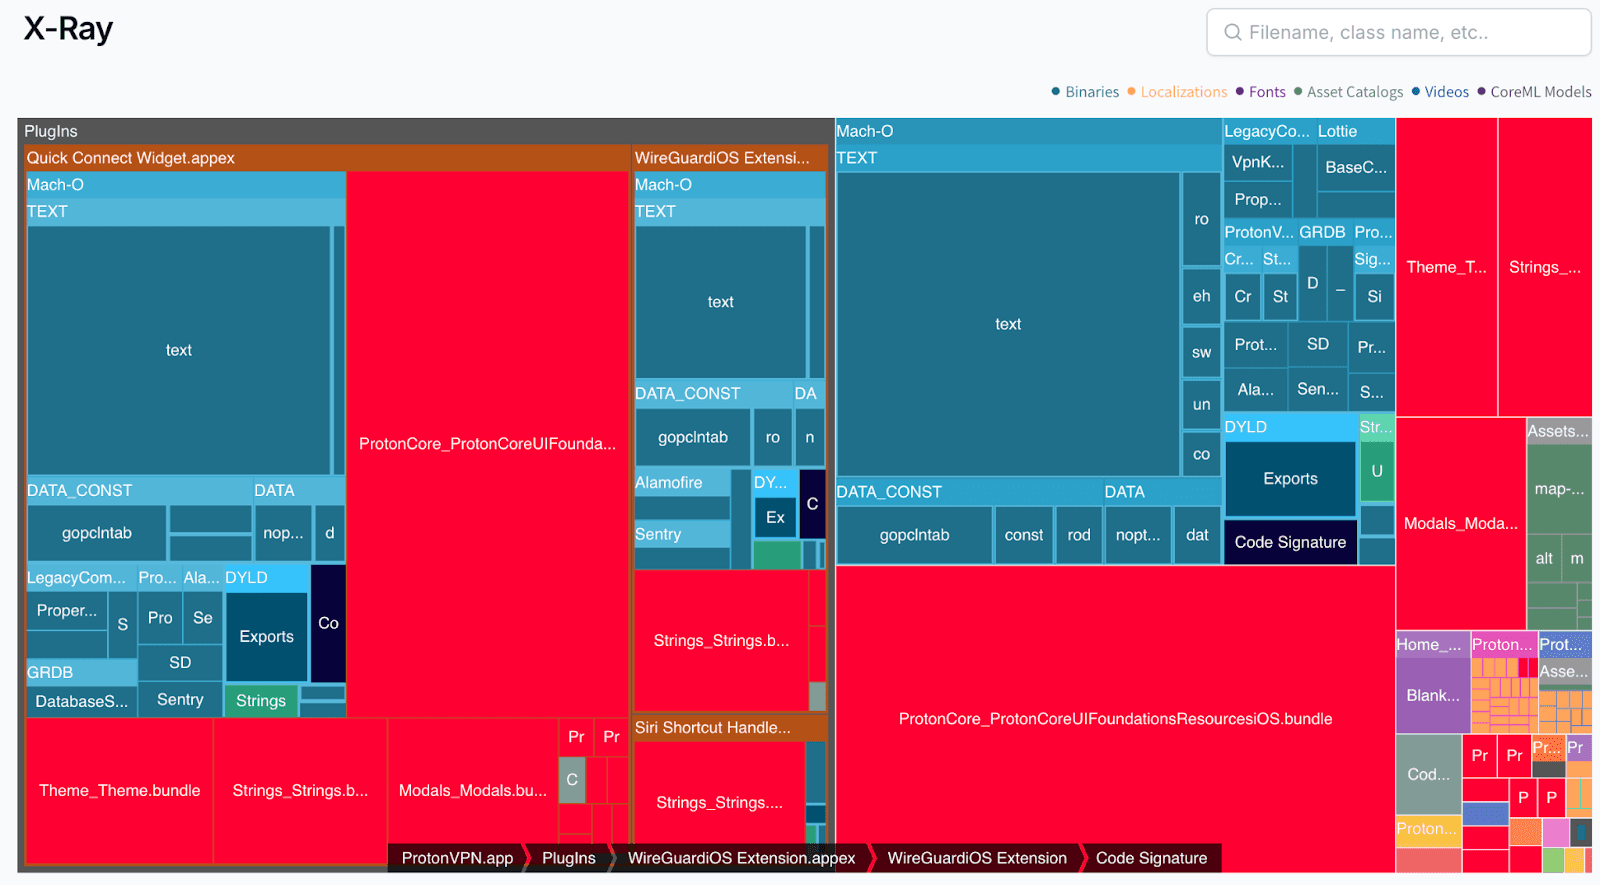This screenshot has height=885, width=1600.
Task: Click the search magnifier icon
Action: click(1233, 33)
